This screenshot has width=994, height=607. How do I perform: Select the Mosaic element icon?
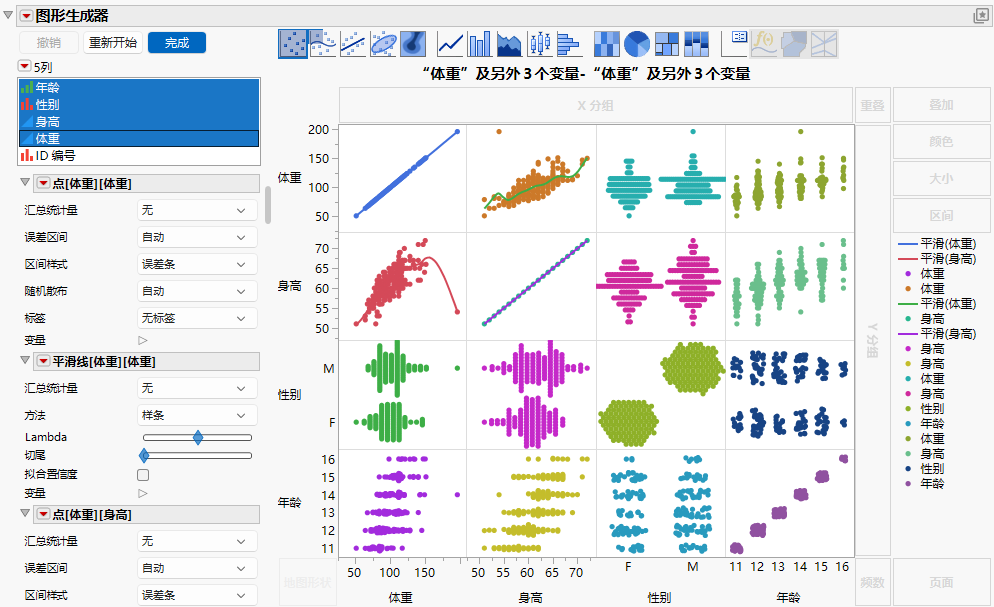[x=697, y=44]
